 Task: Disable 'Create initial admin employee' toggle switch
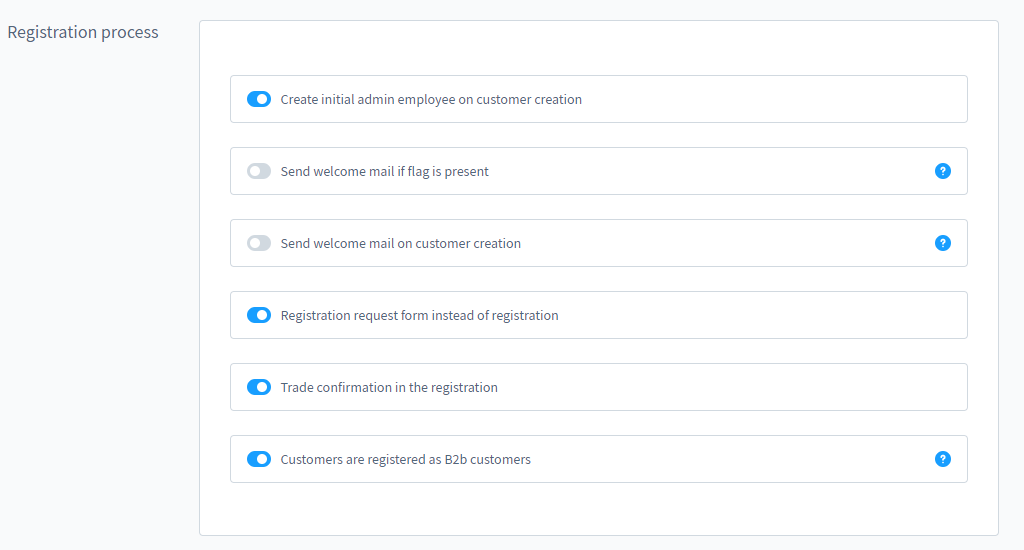pyautogui.click(x=259, y=99)
